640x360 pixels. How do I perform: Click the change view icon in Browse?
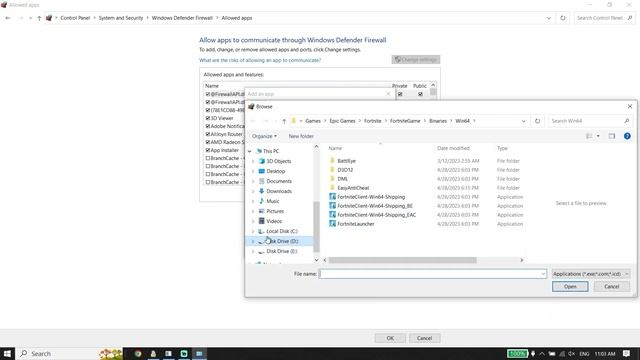pos(589,136)
